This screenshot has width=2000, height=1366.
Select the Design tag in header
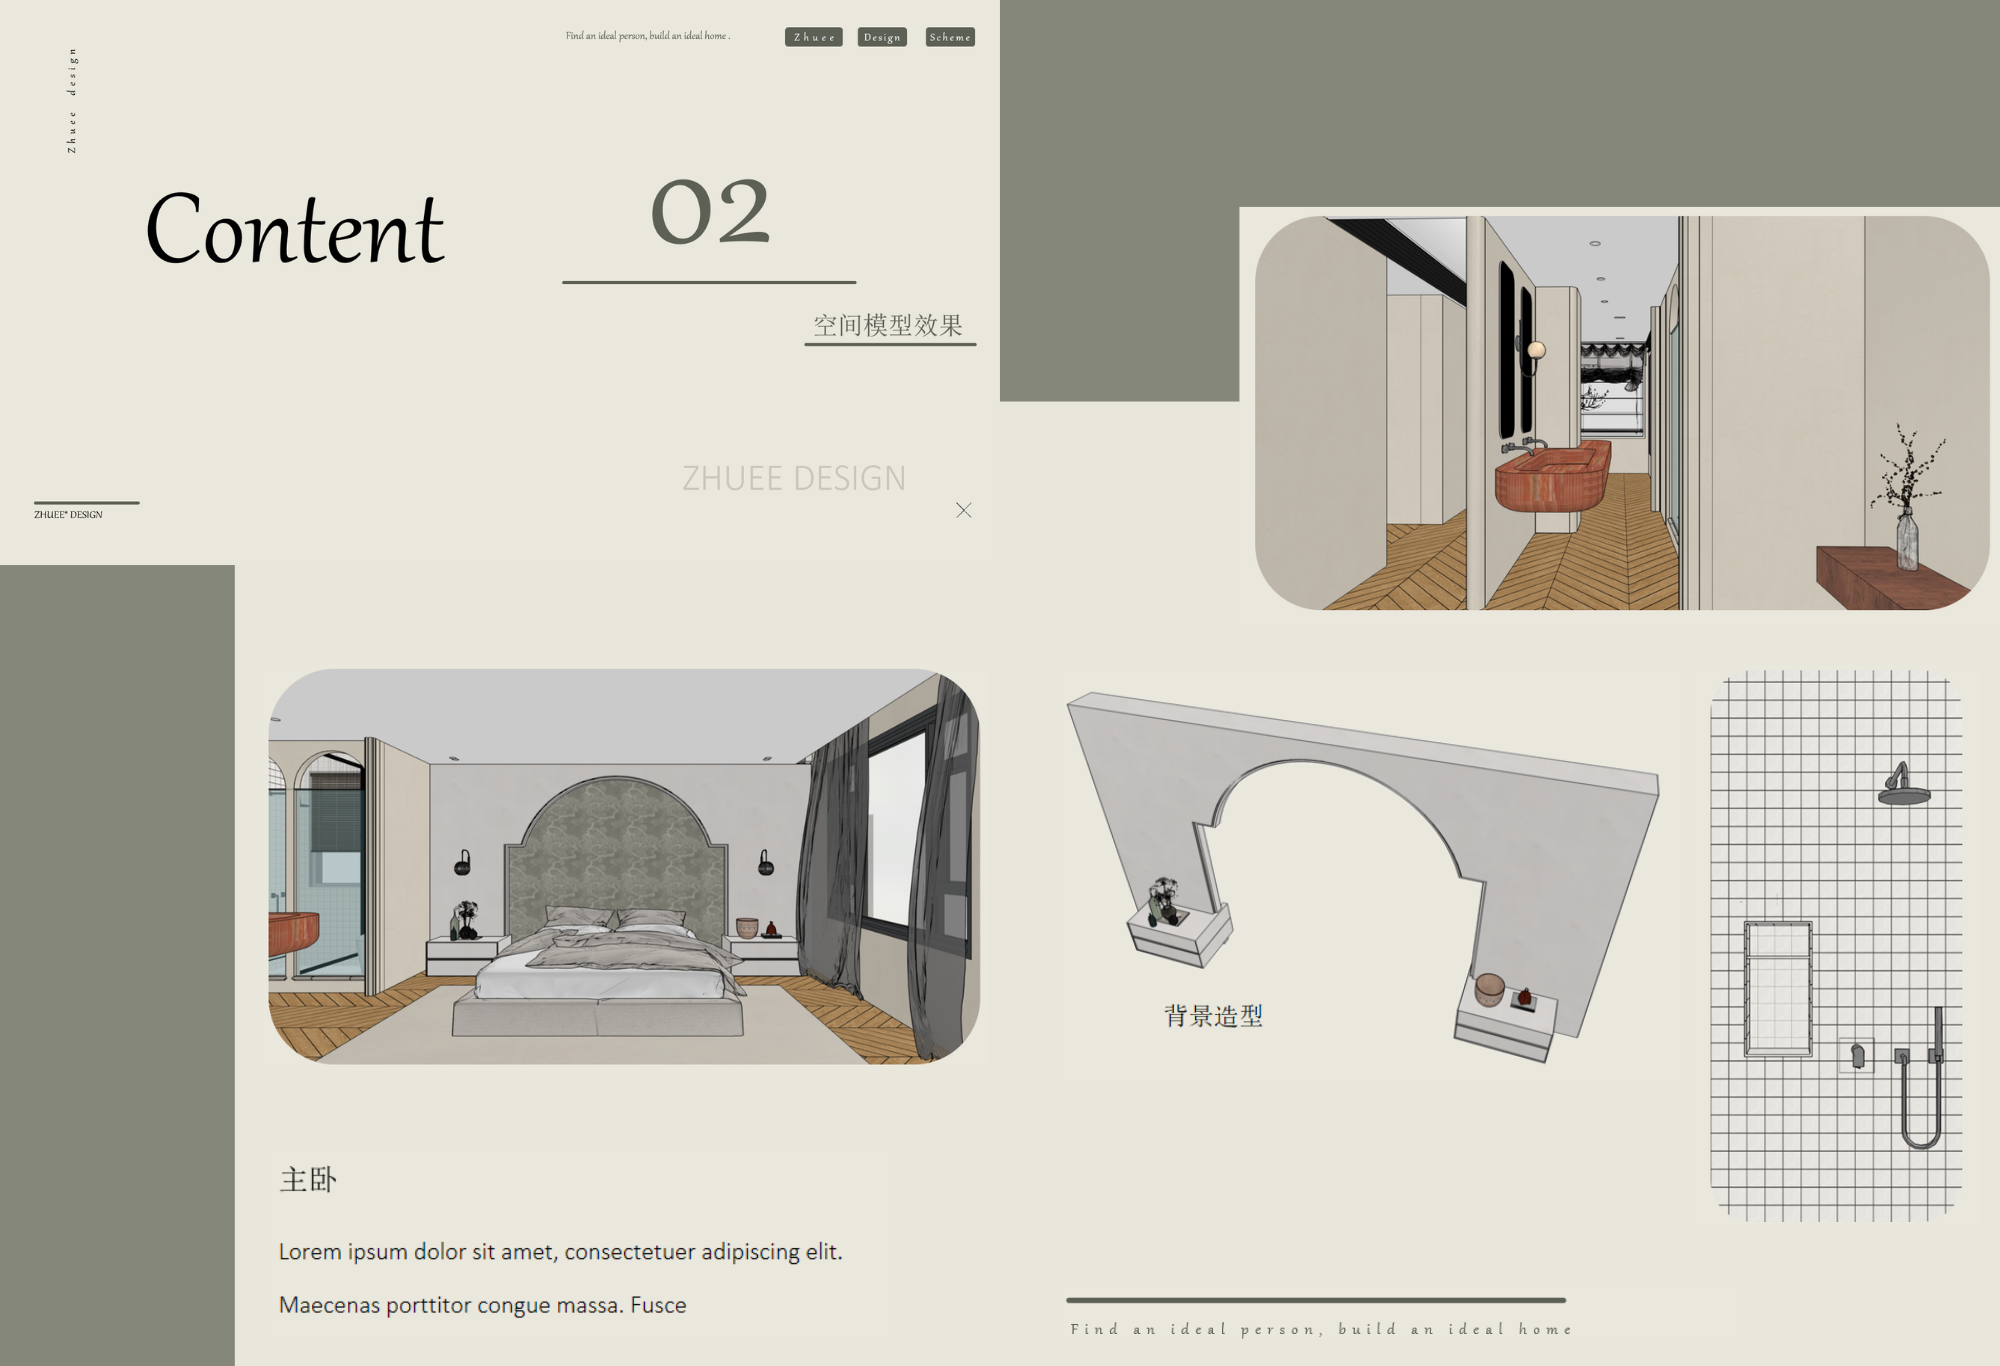[x=882, y=37]
